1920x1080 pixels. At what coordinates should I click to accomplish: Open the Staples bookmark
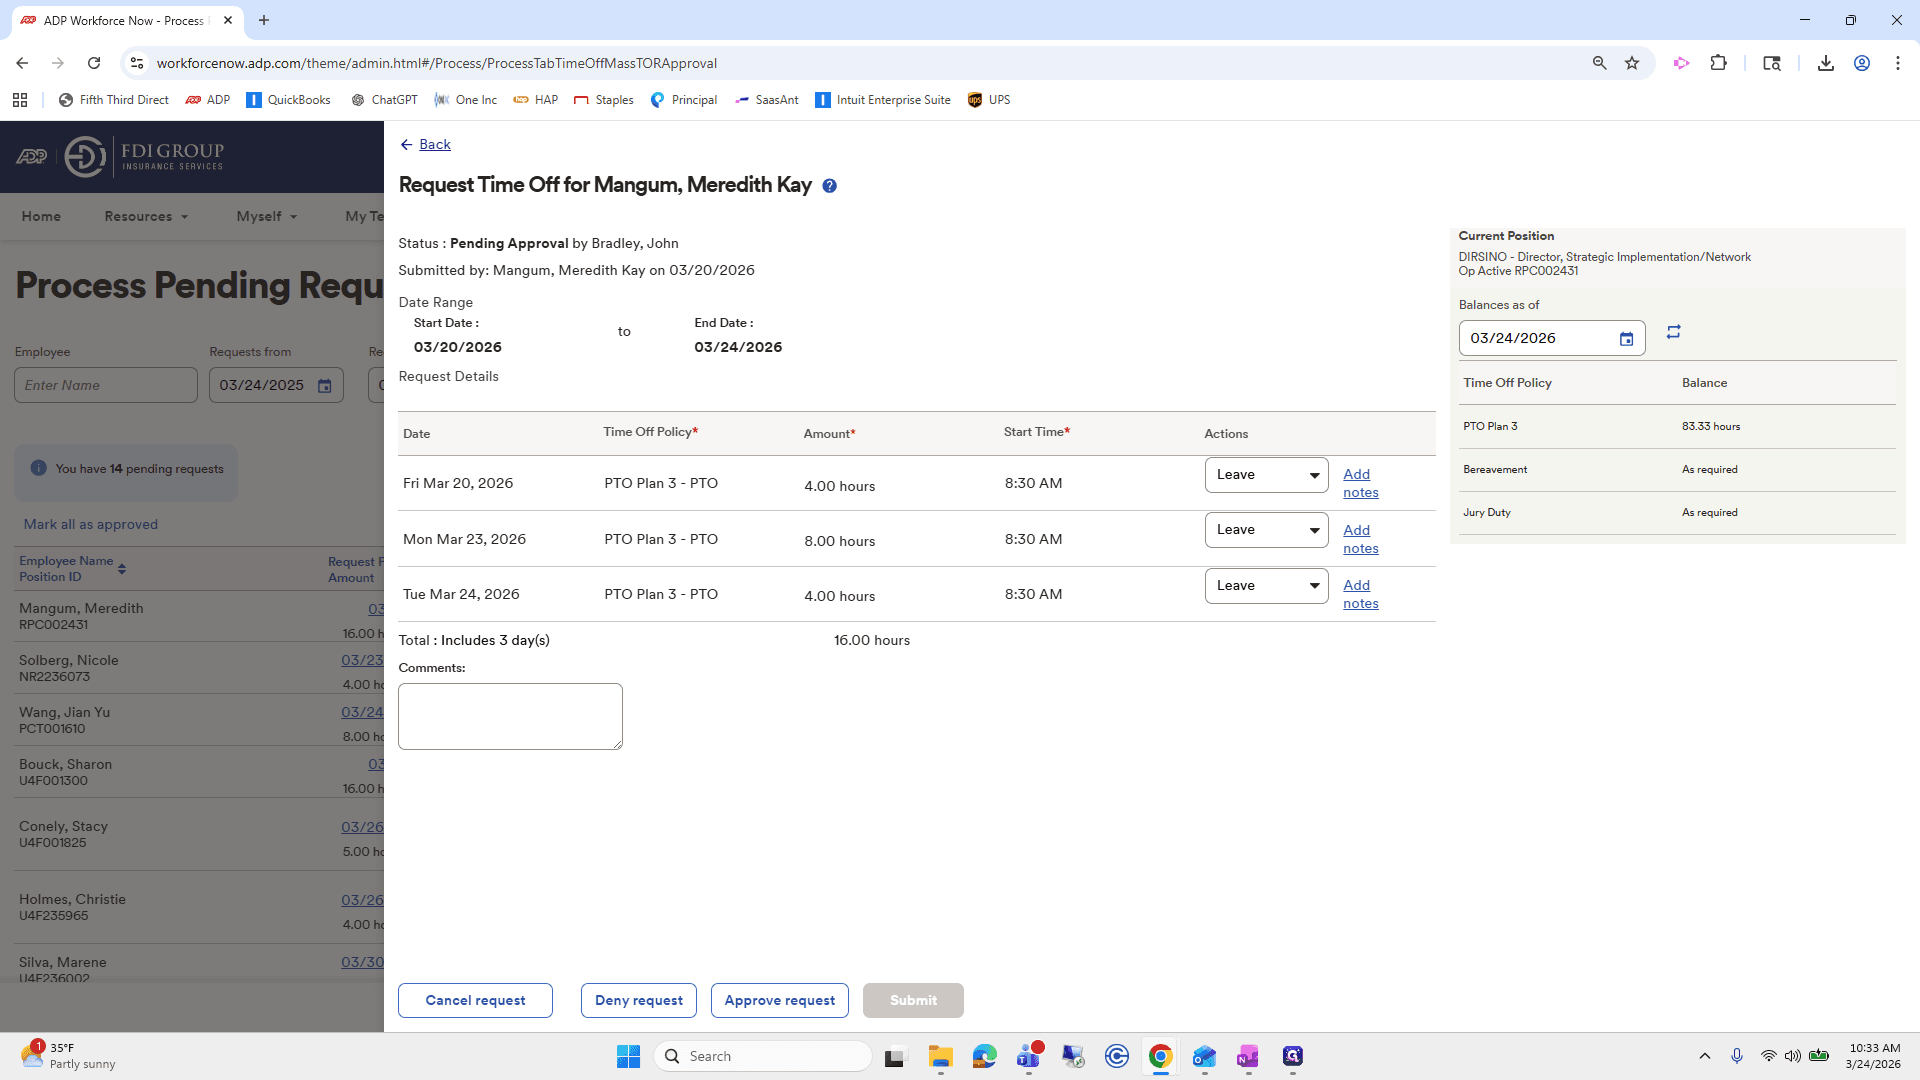click(603, 100)
